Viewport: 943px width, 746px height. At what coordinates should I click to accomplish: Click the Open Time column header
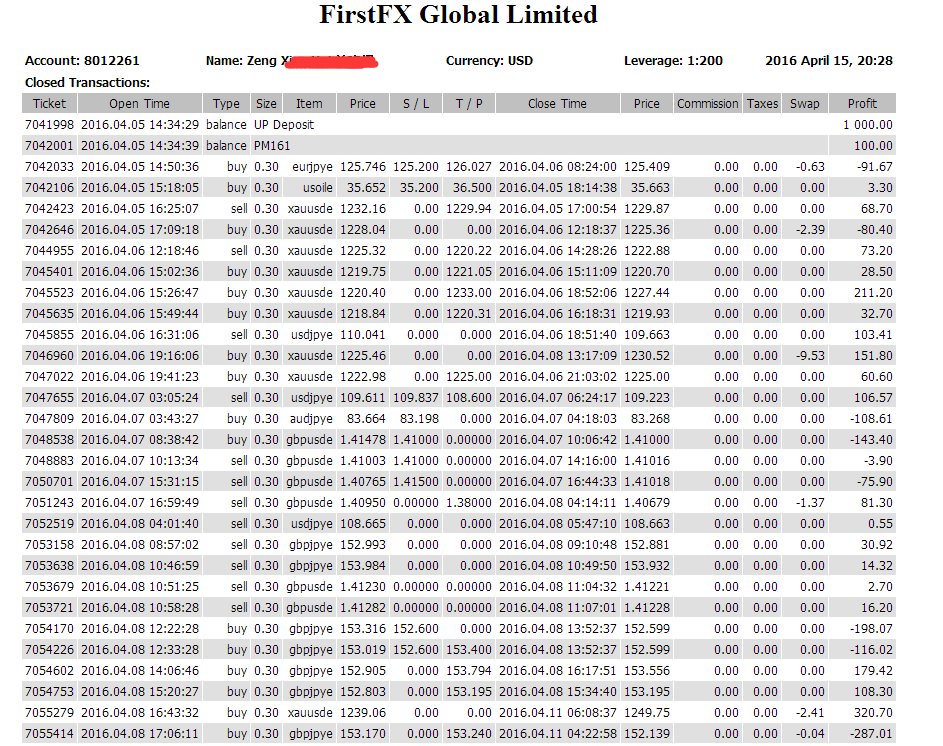pyautogui.click(x=140, y=103)
